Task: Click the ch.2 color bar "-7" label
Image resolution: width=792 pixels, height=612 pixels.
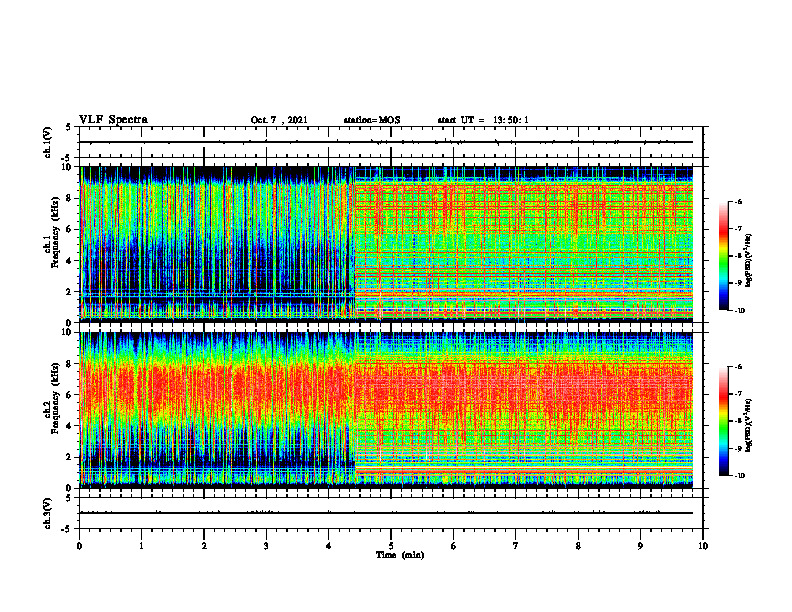Action: coord(738,394)
